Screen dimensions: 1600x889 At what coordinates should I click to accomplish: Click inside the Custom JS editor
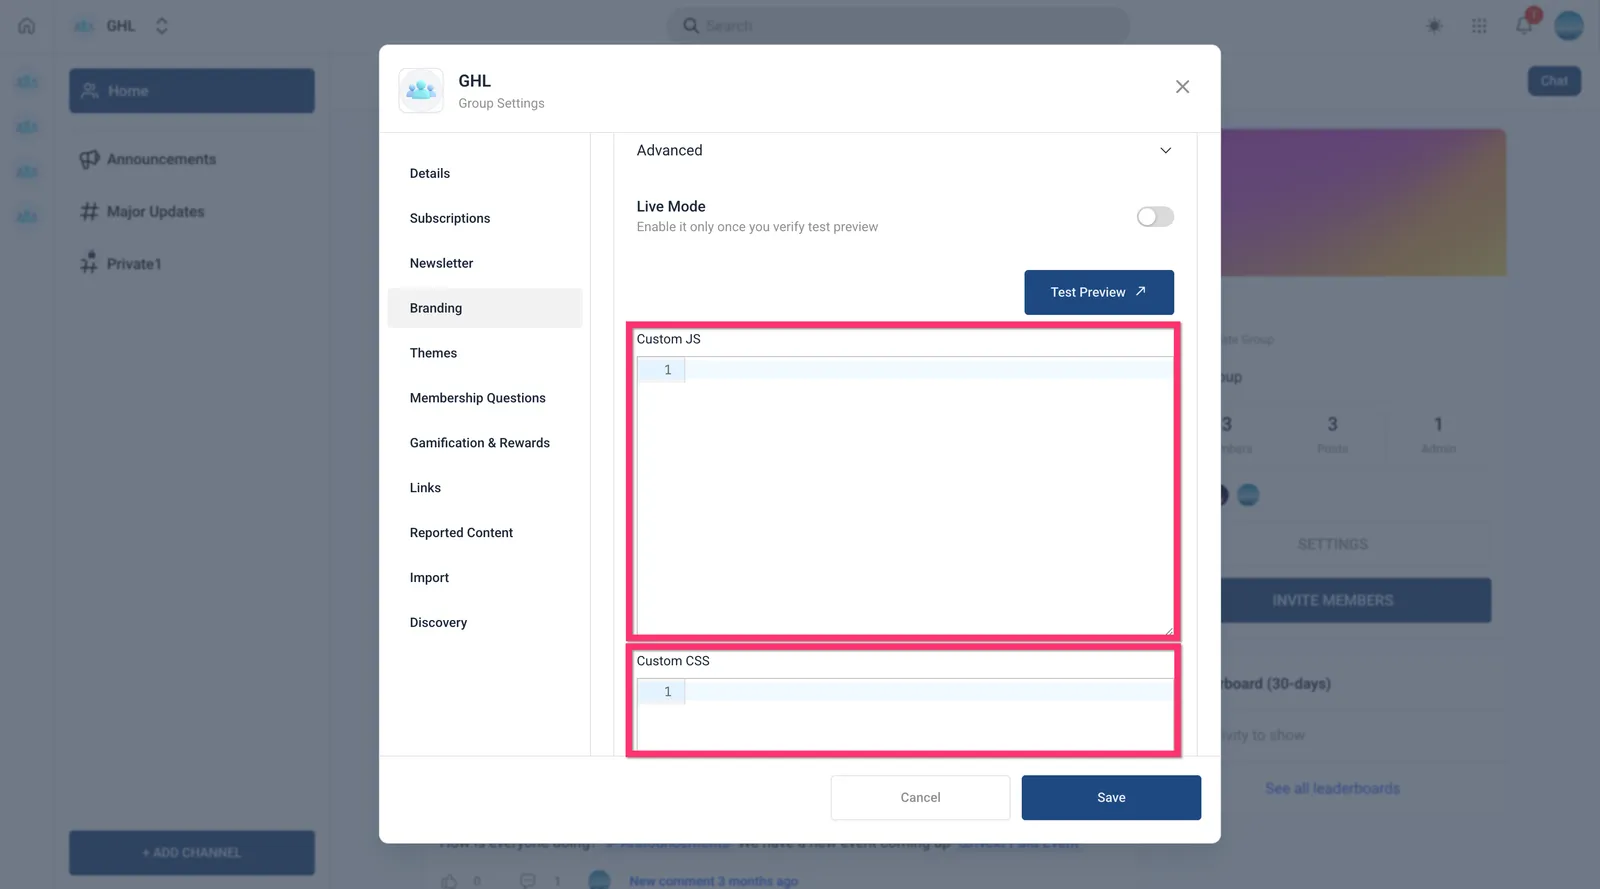[x=905, y=496]
